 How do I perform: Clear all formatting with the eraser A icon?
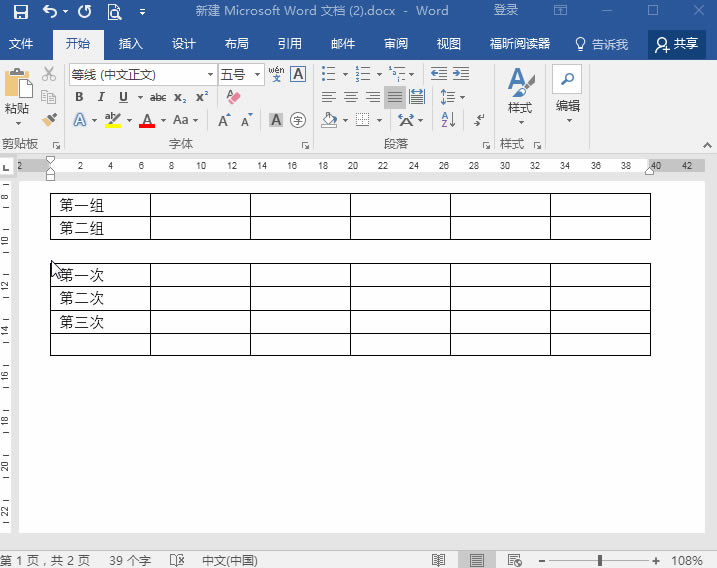233,96
